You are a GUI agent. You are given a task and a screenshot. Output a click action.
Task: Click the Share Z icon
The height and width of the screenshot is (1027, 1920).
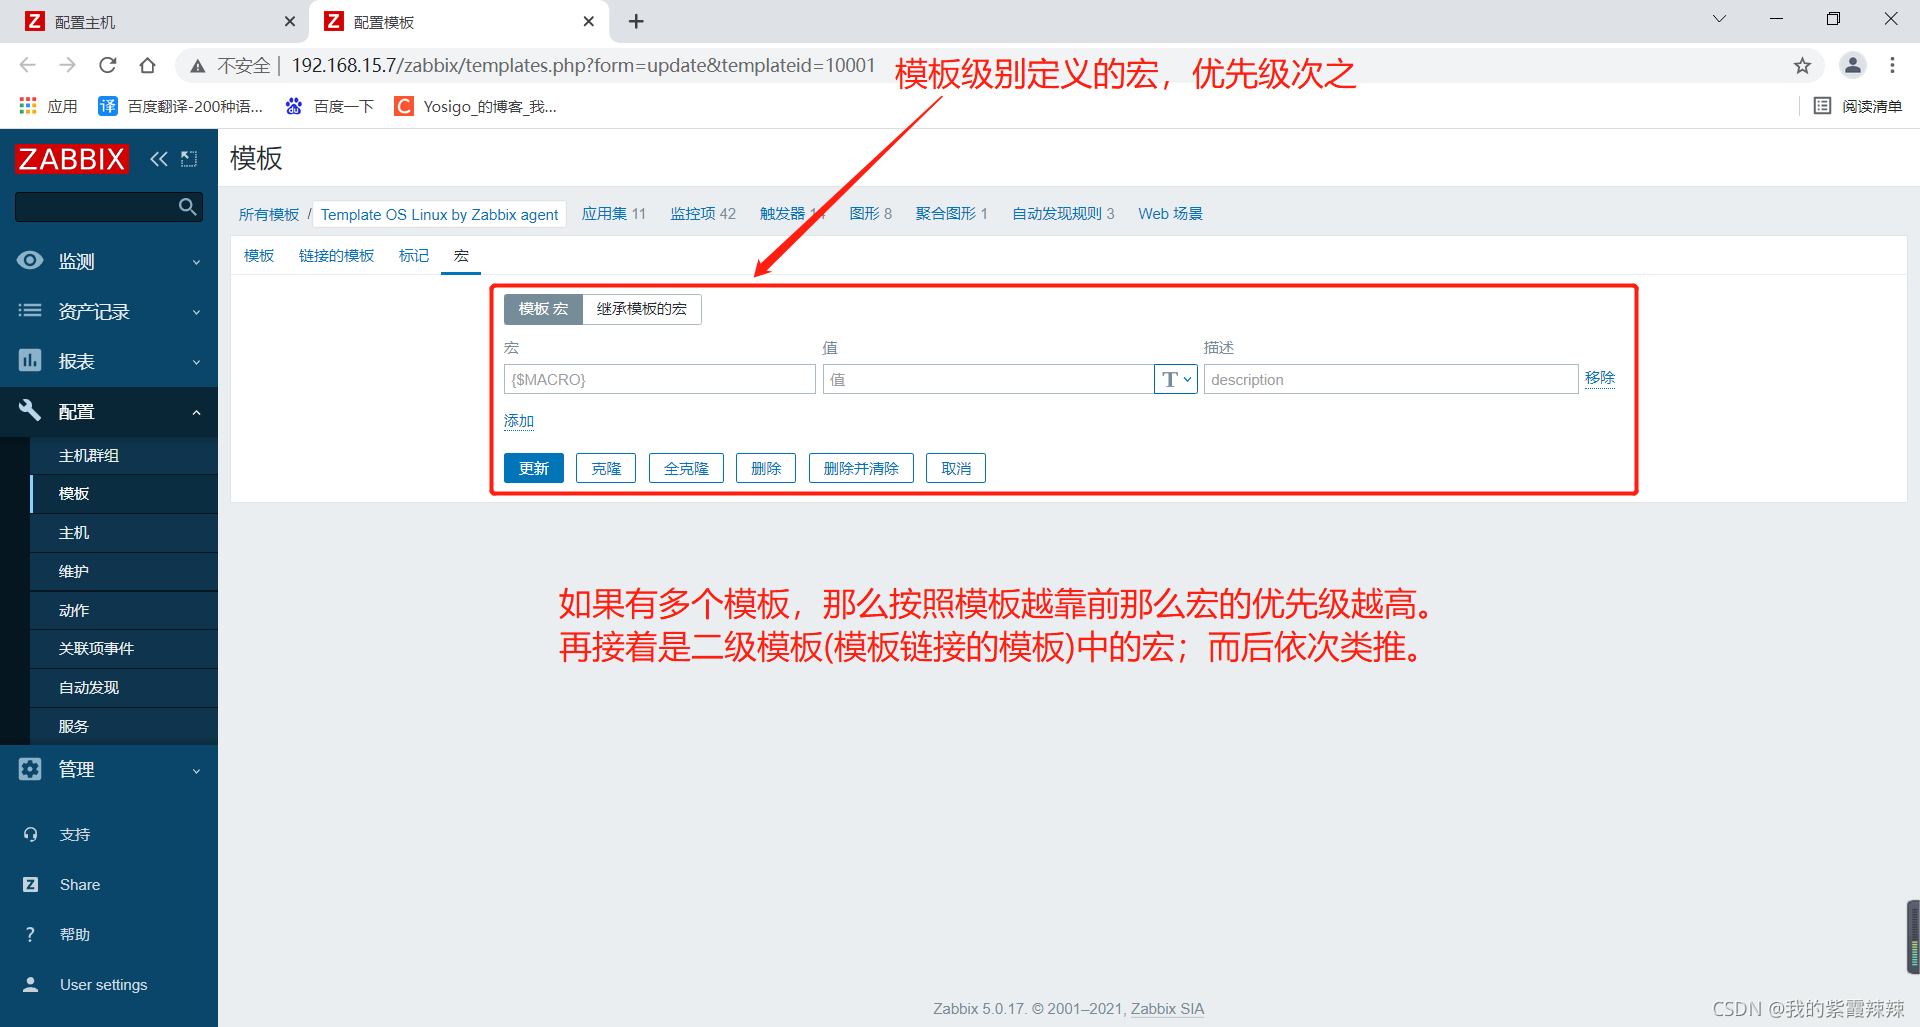[31, 884]
